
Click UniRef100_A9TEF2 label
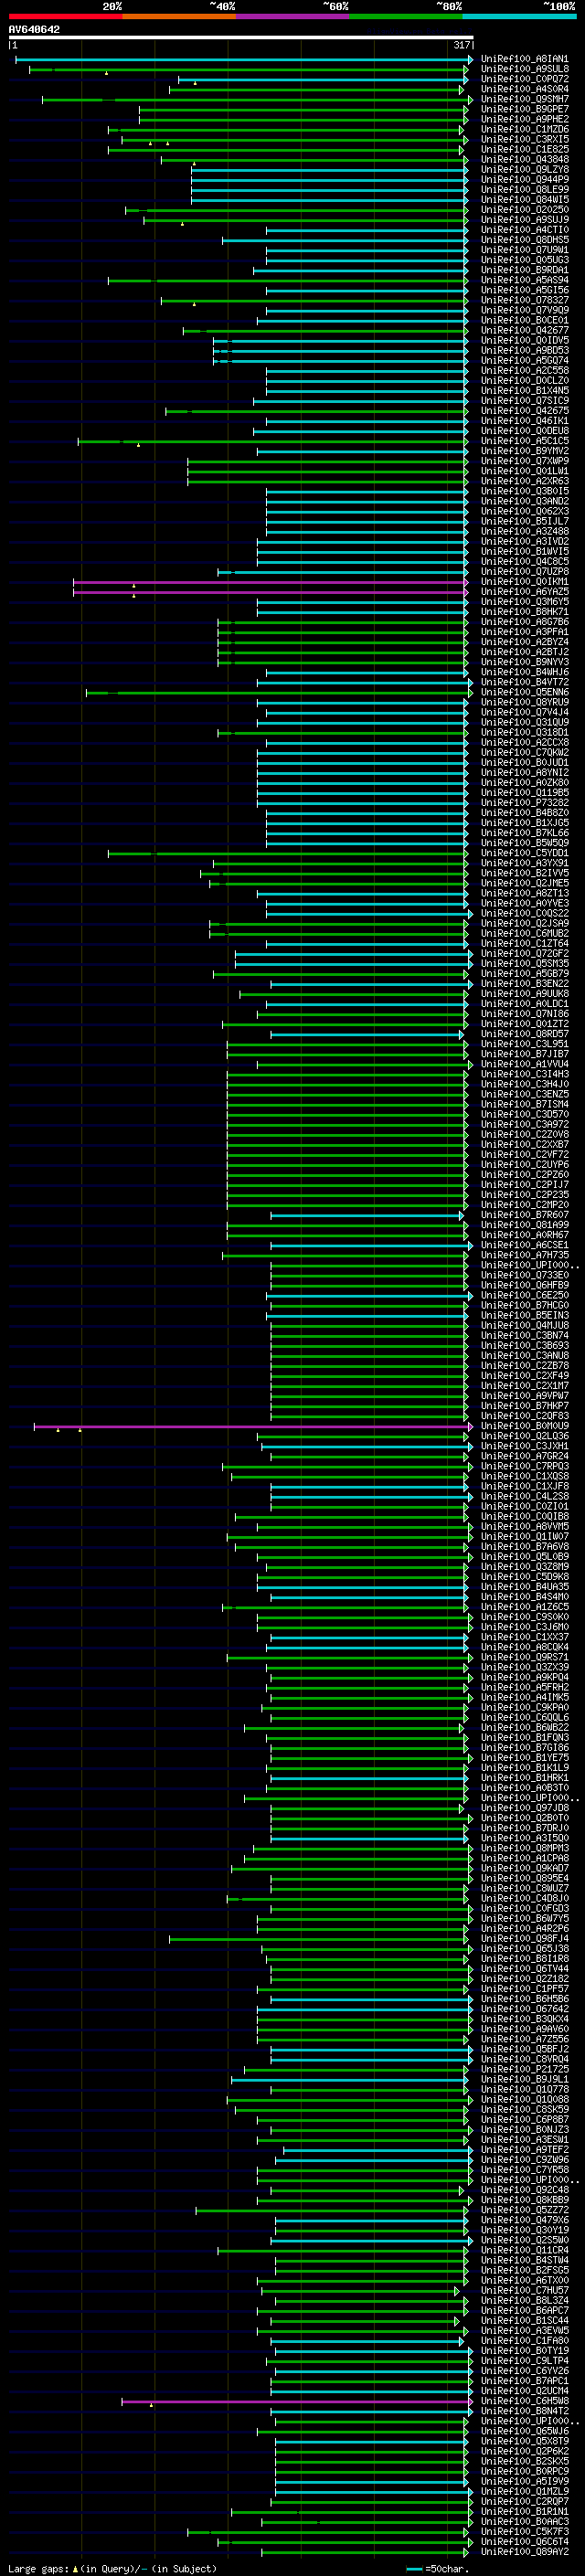pyautogui.click(x=525, y=2149)
